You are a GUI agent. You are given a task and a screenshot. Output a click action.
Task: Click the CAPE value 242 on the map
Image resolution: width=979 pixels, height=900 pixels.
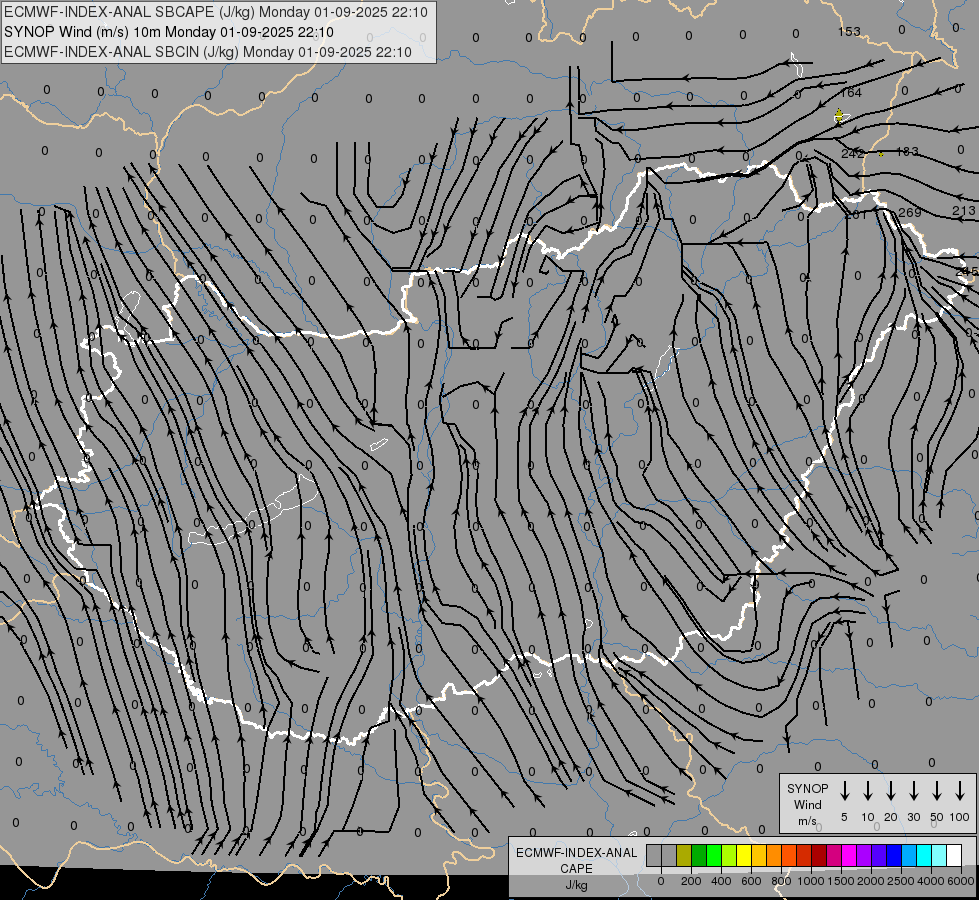[852, 154]
